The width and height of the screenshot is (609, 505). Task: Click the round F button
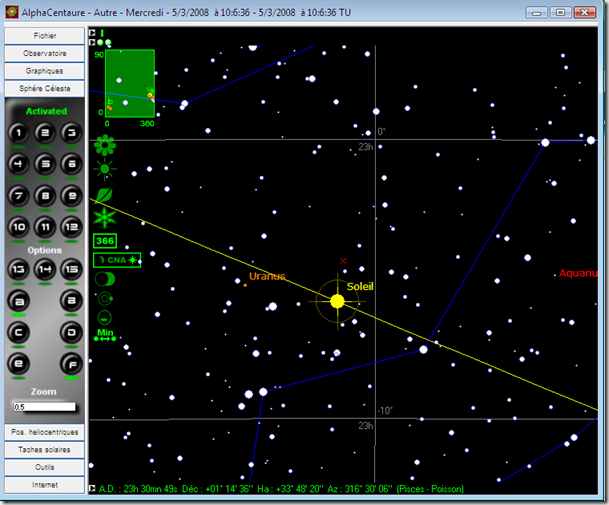[x=71, y=364]
